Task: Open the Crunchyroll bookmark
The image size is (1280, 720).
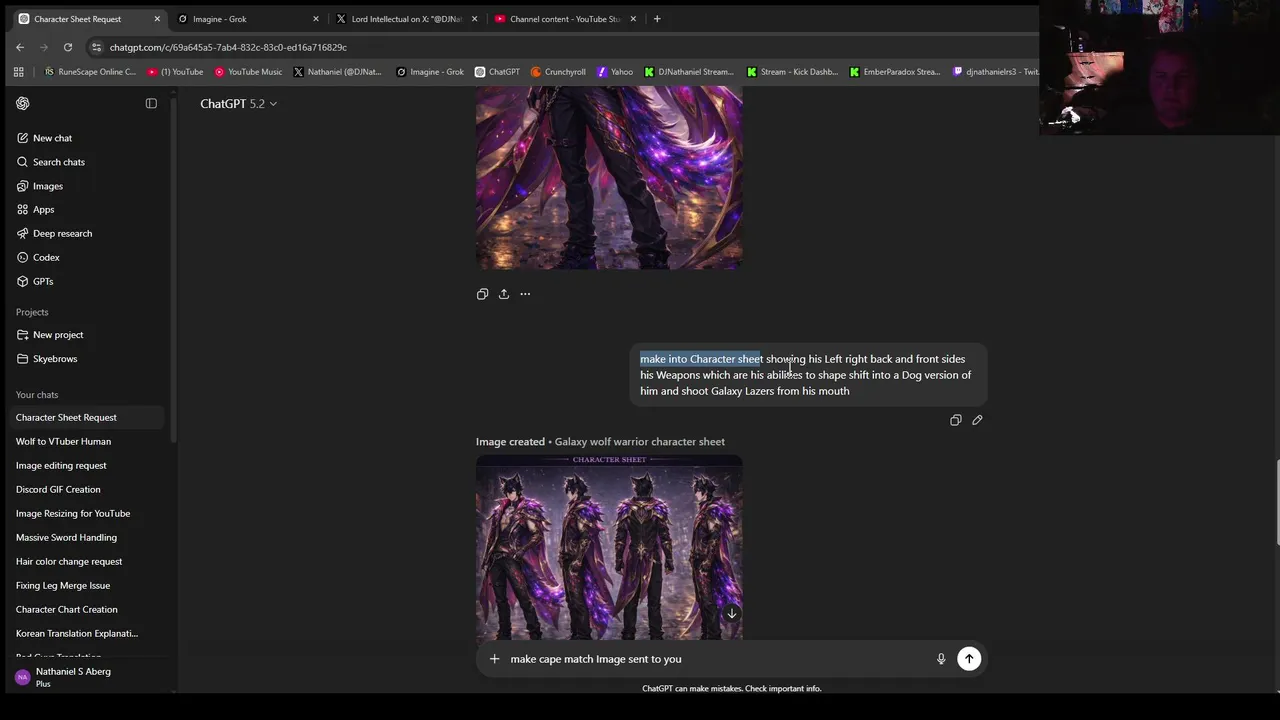Action: click(558, 72)
